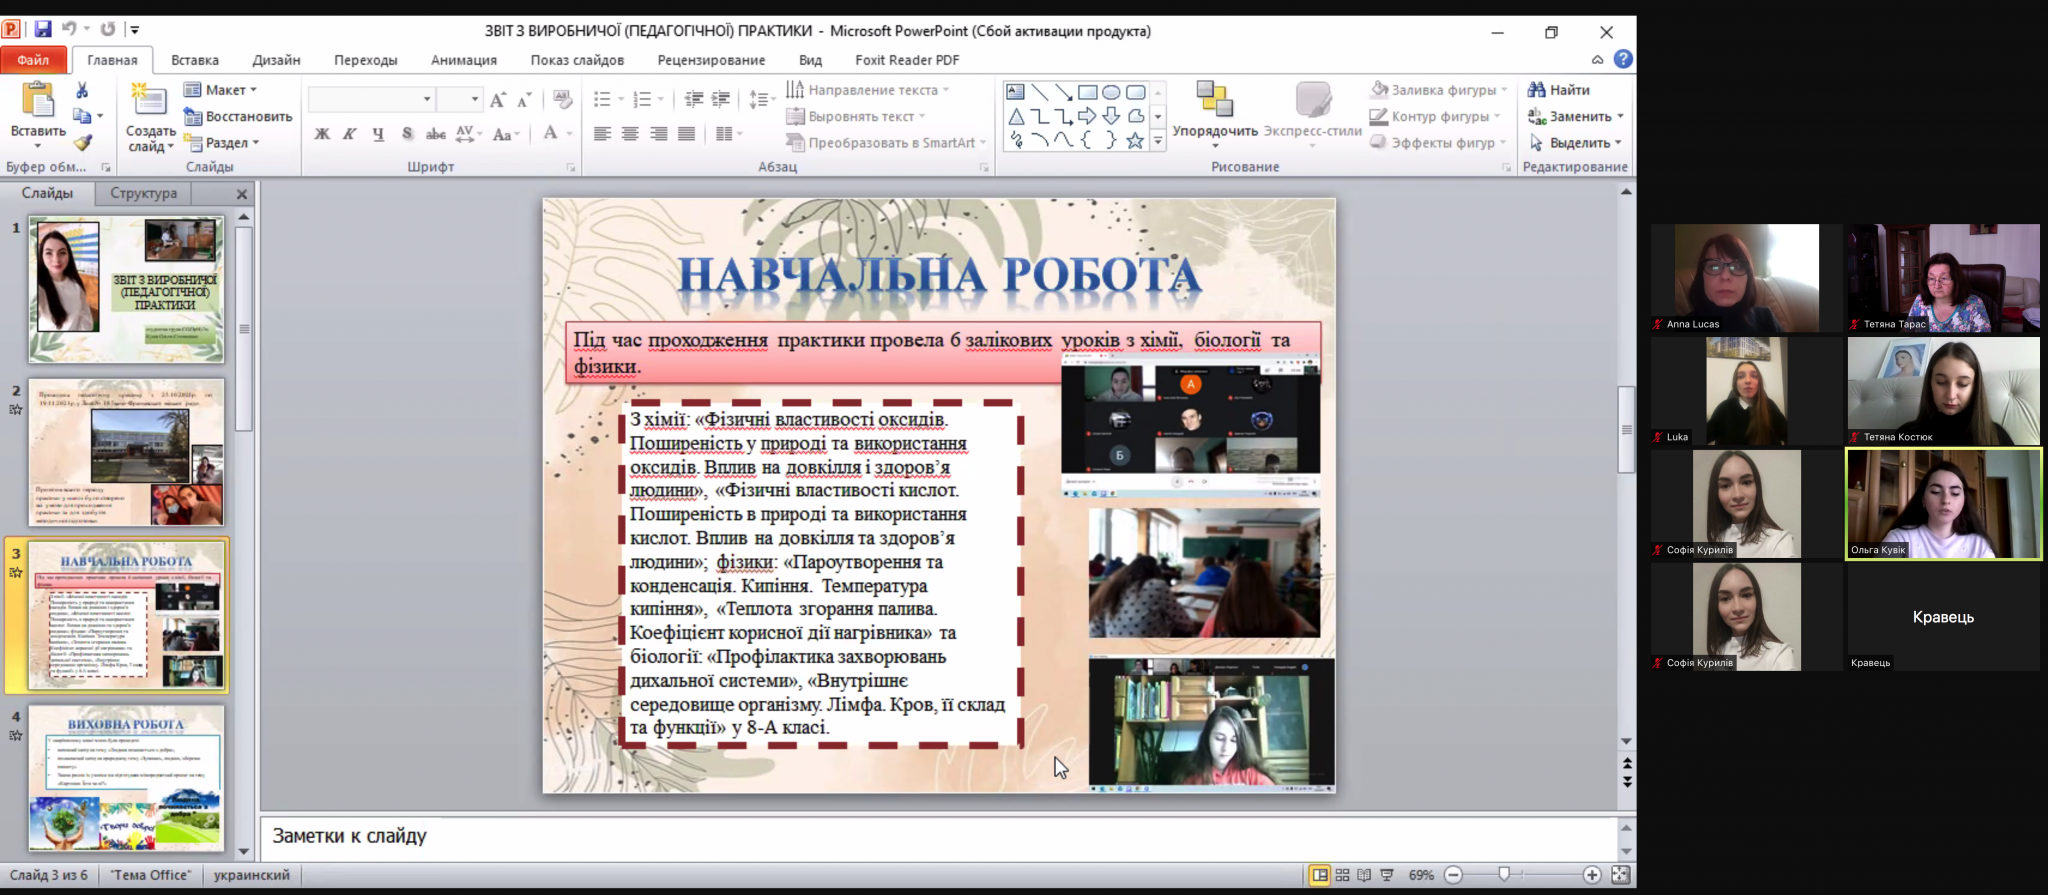Image resolution: width=2048 pixels, height=895 pixels.
Task: Open the Упорядочить arrange tool
Action: 1215,113
